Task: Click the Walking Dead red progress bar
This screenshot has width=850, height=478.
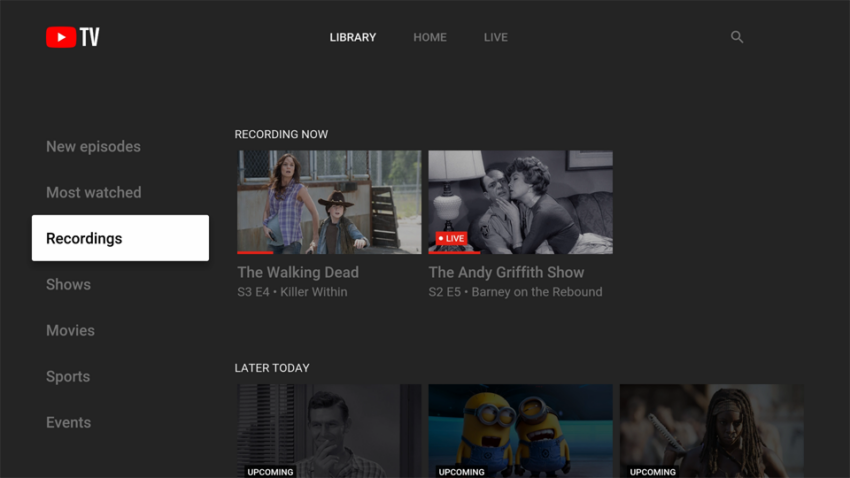Action: point(255,253)
